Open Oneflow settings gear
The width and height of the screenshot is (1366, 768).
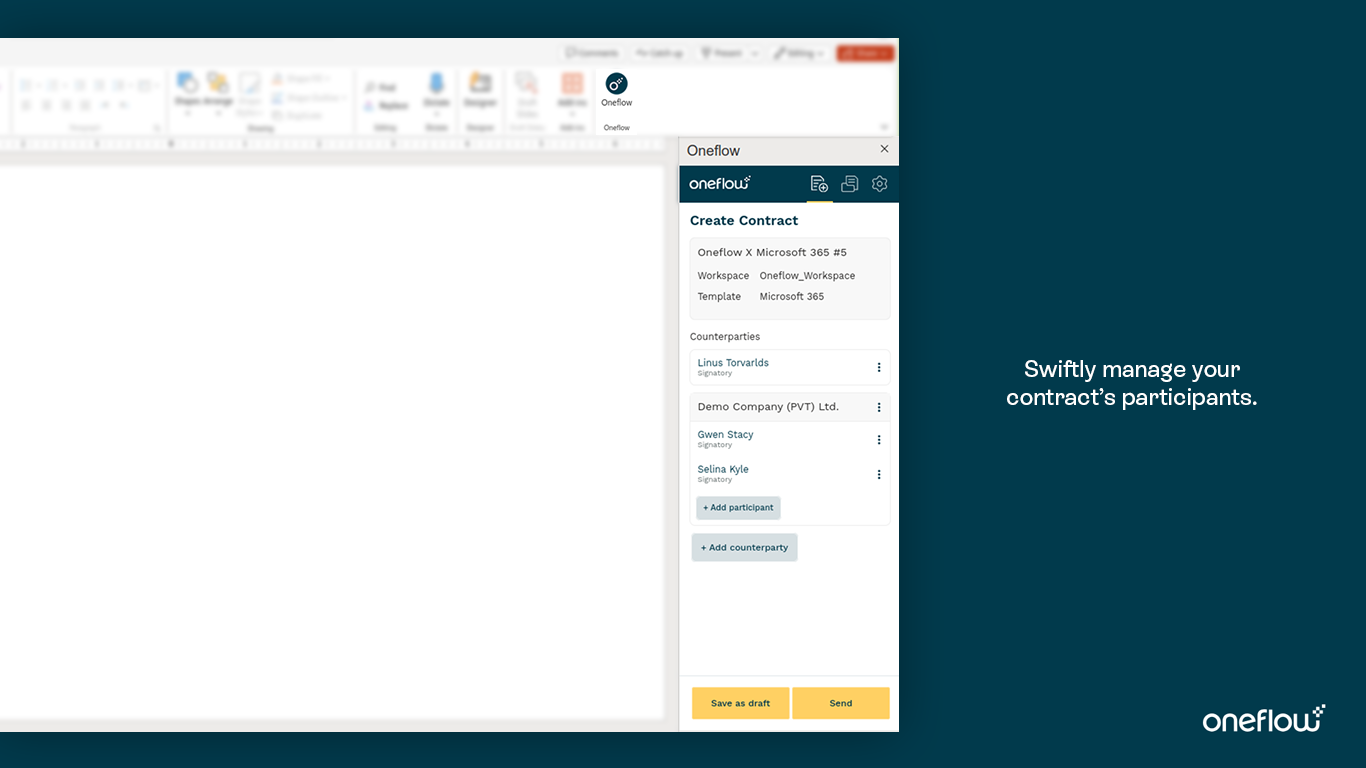click(879, 184)
